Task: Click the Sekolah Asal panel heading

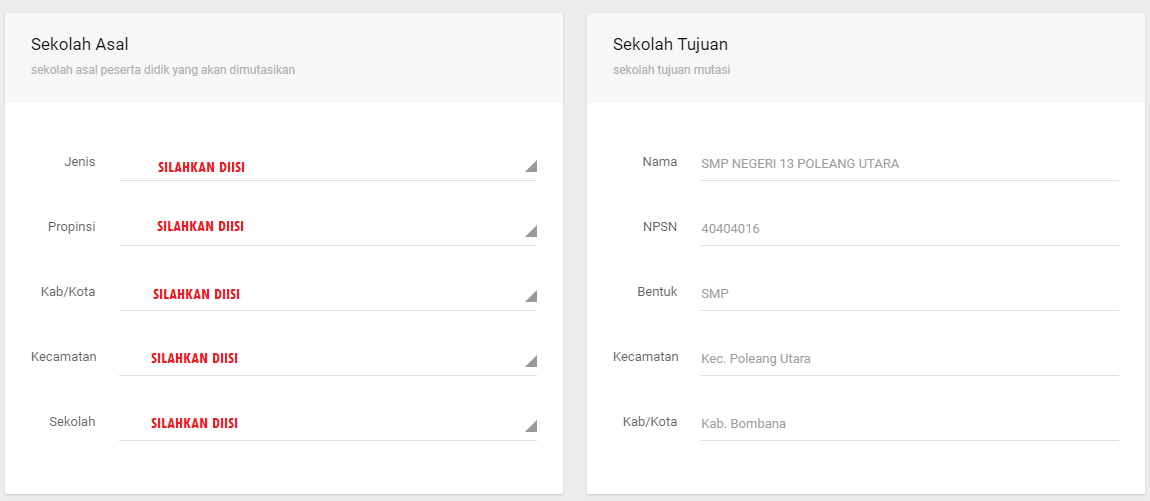Action: pos(79,44)
